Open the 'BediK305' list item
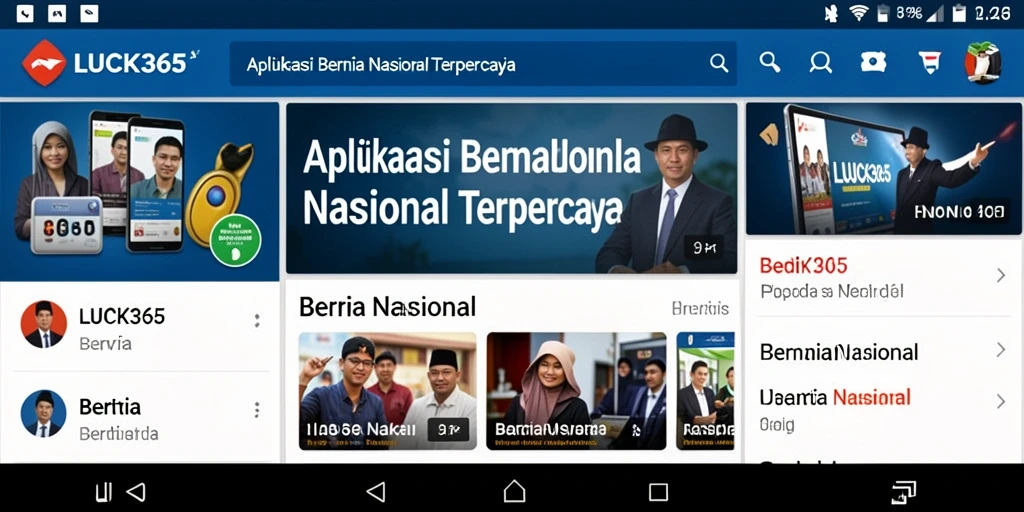Screen dimensions: 1024x512 point(884,278)
